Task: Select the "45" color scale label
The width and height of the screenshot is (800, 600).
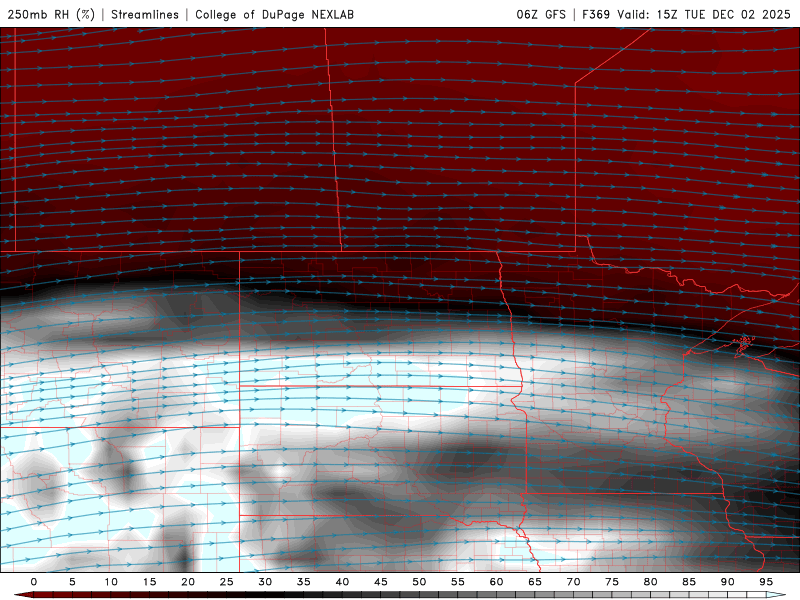Action: 381,582
